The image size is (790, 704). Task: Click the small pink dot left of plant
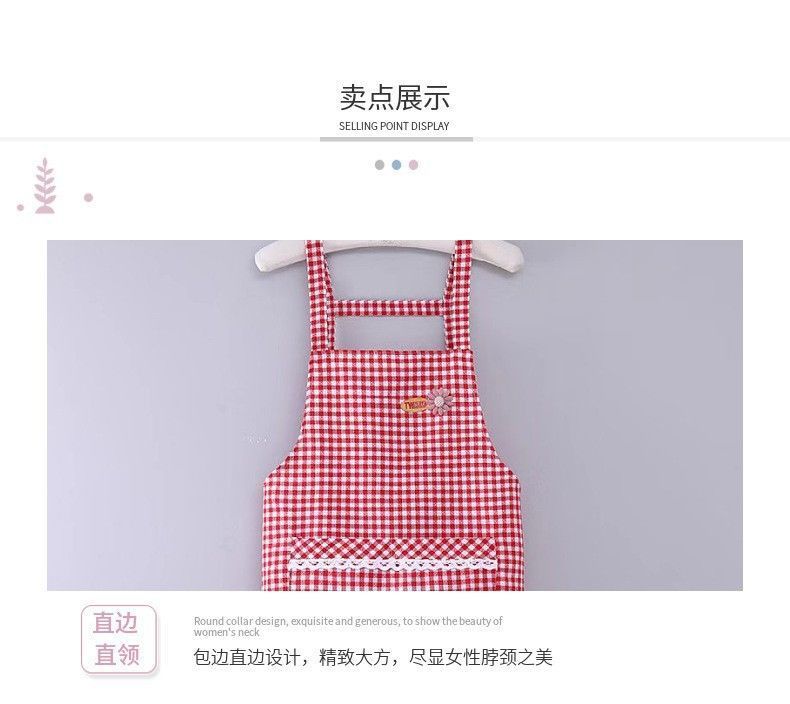pyautogui.click(x=21, y=207)
